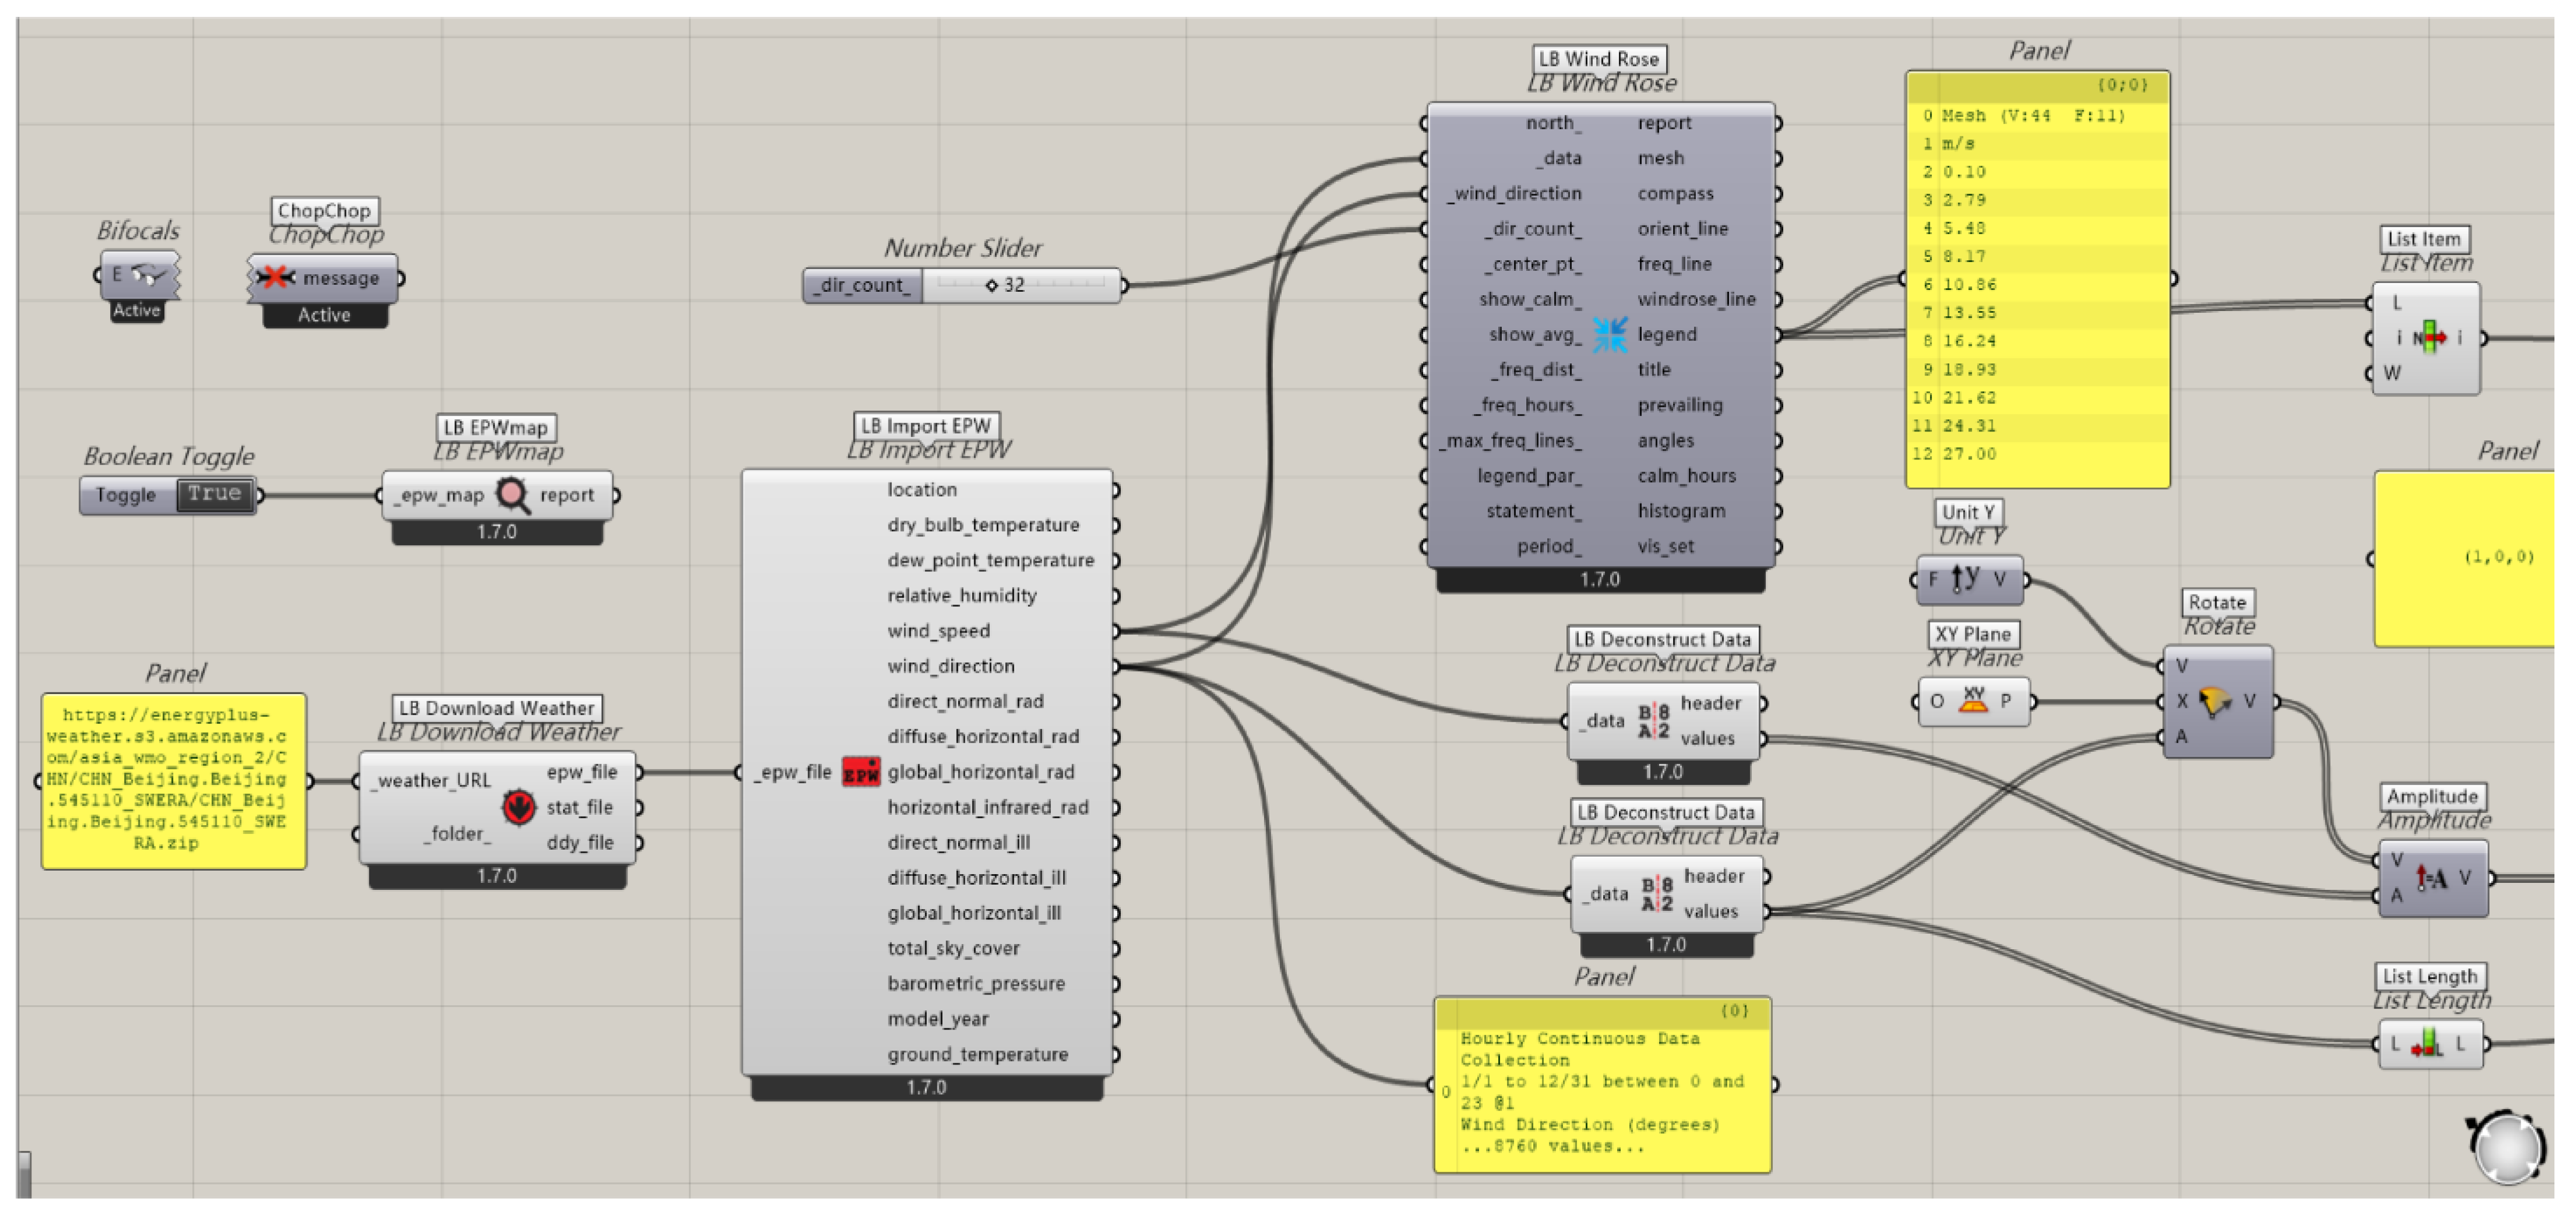The height and width of the screenshot is (1216, 2576).
Task: Click the round canvas widget icon in the corner
Action: tap(2507, 1147)
